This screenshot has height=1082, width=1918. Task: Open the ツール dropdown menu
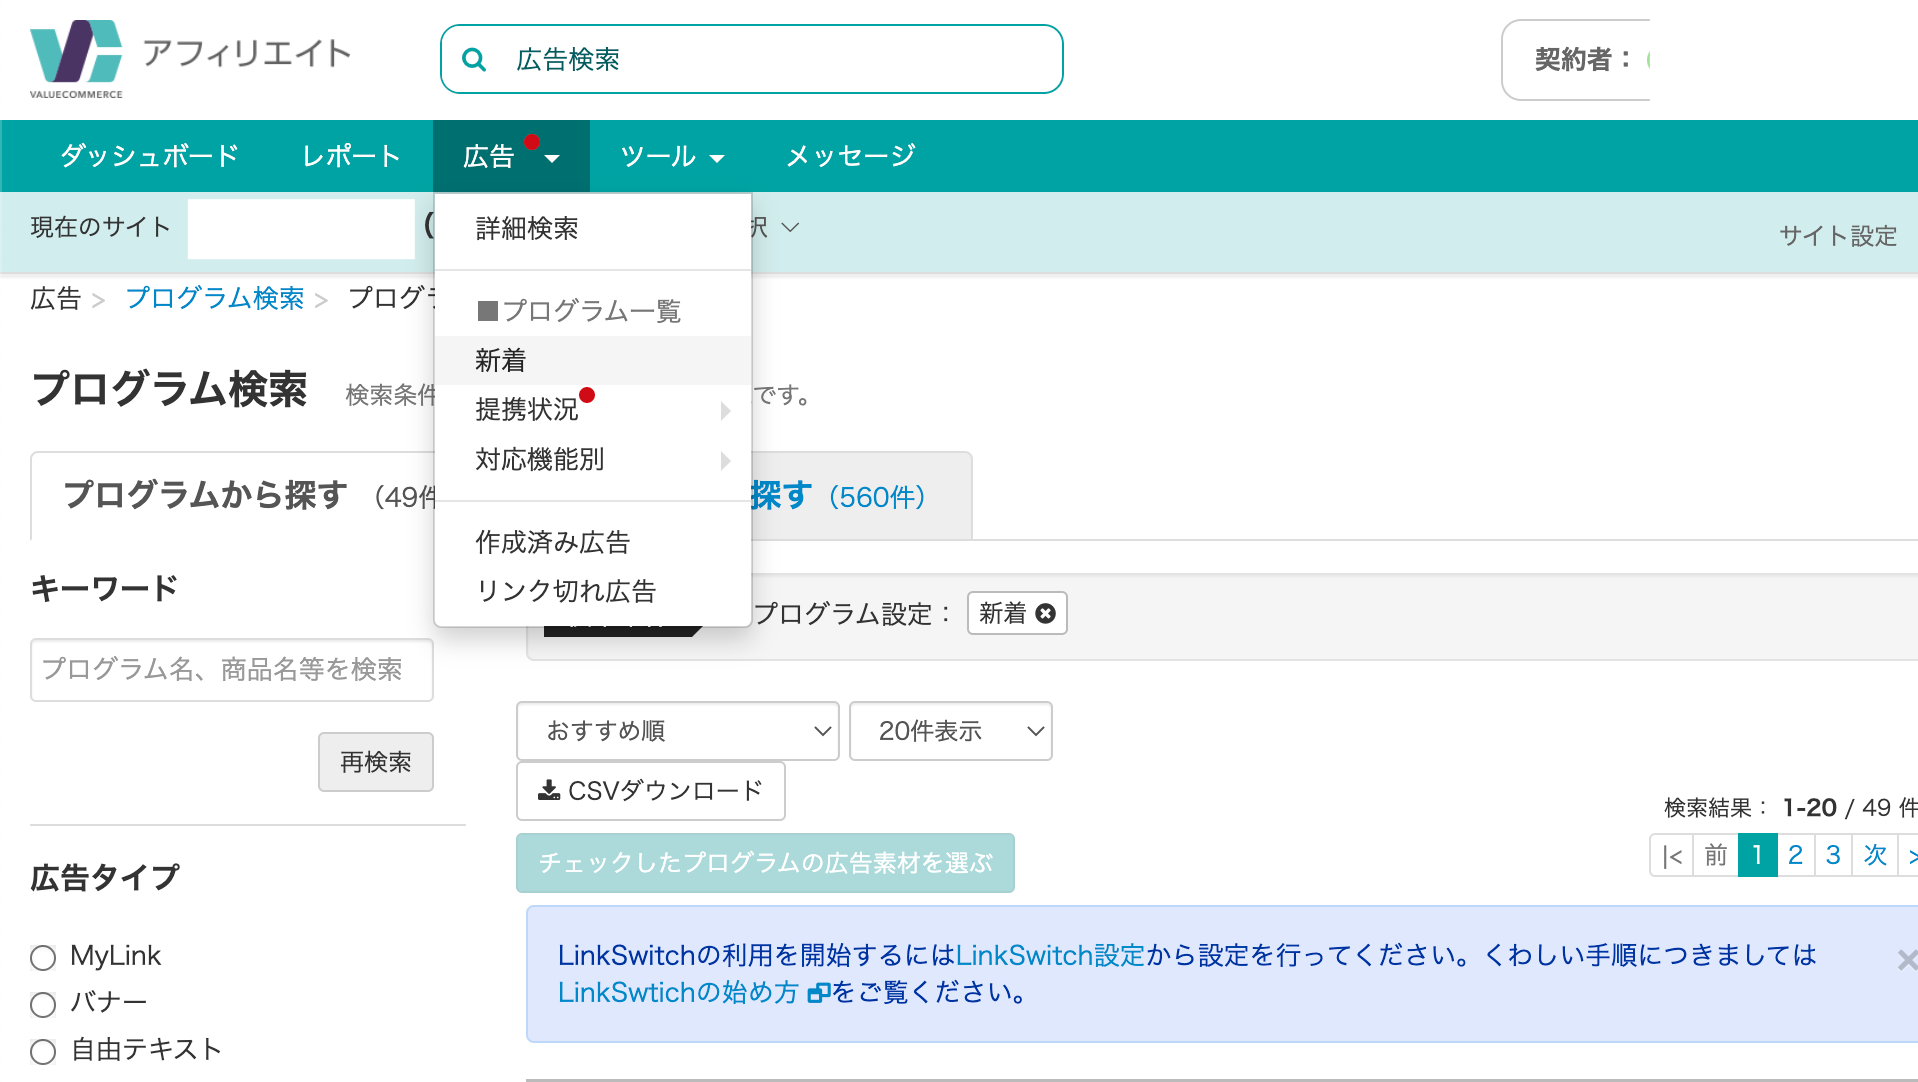[672, 156]
